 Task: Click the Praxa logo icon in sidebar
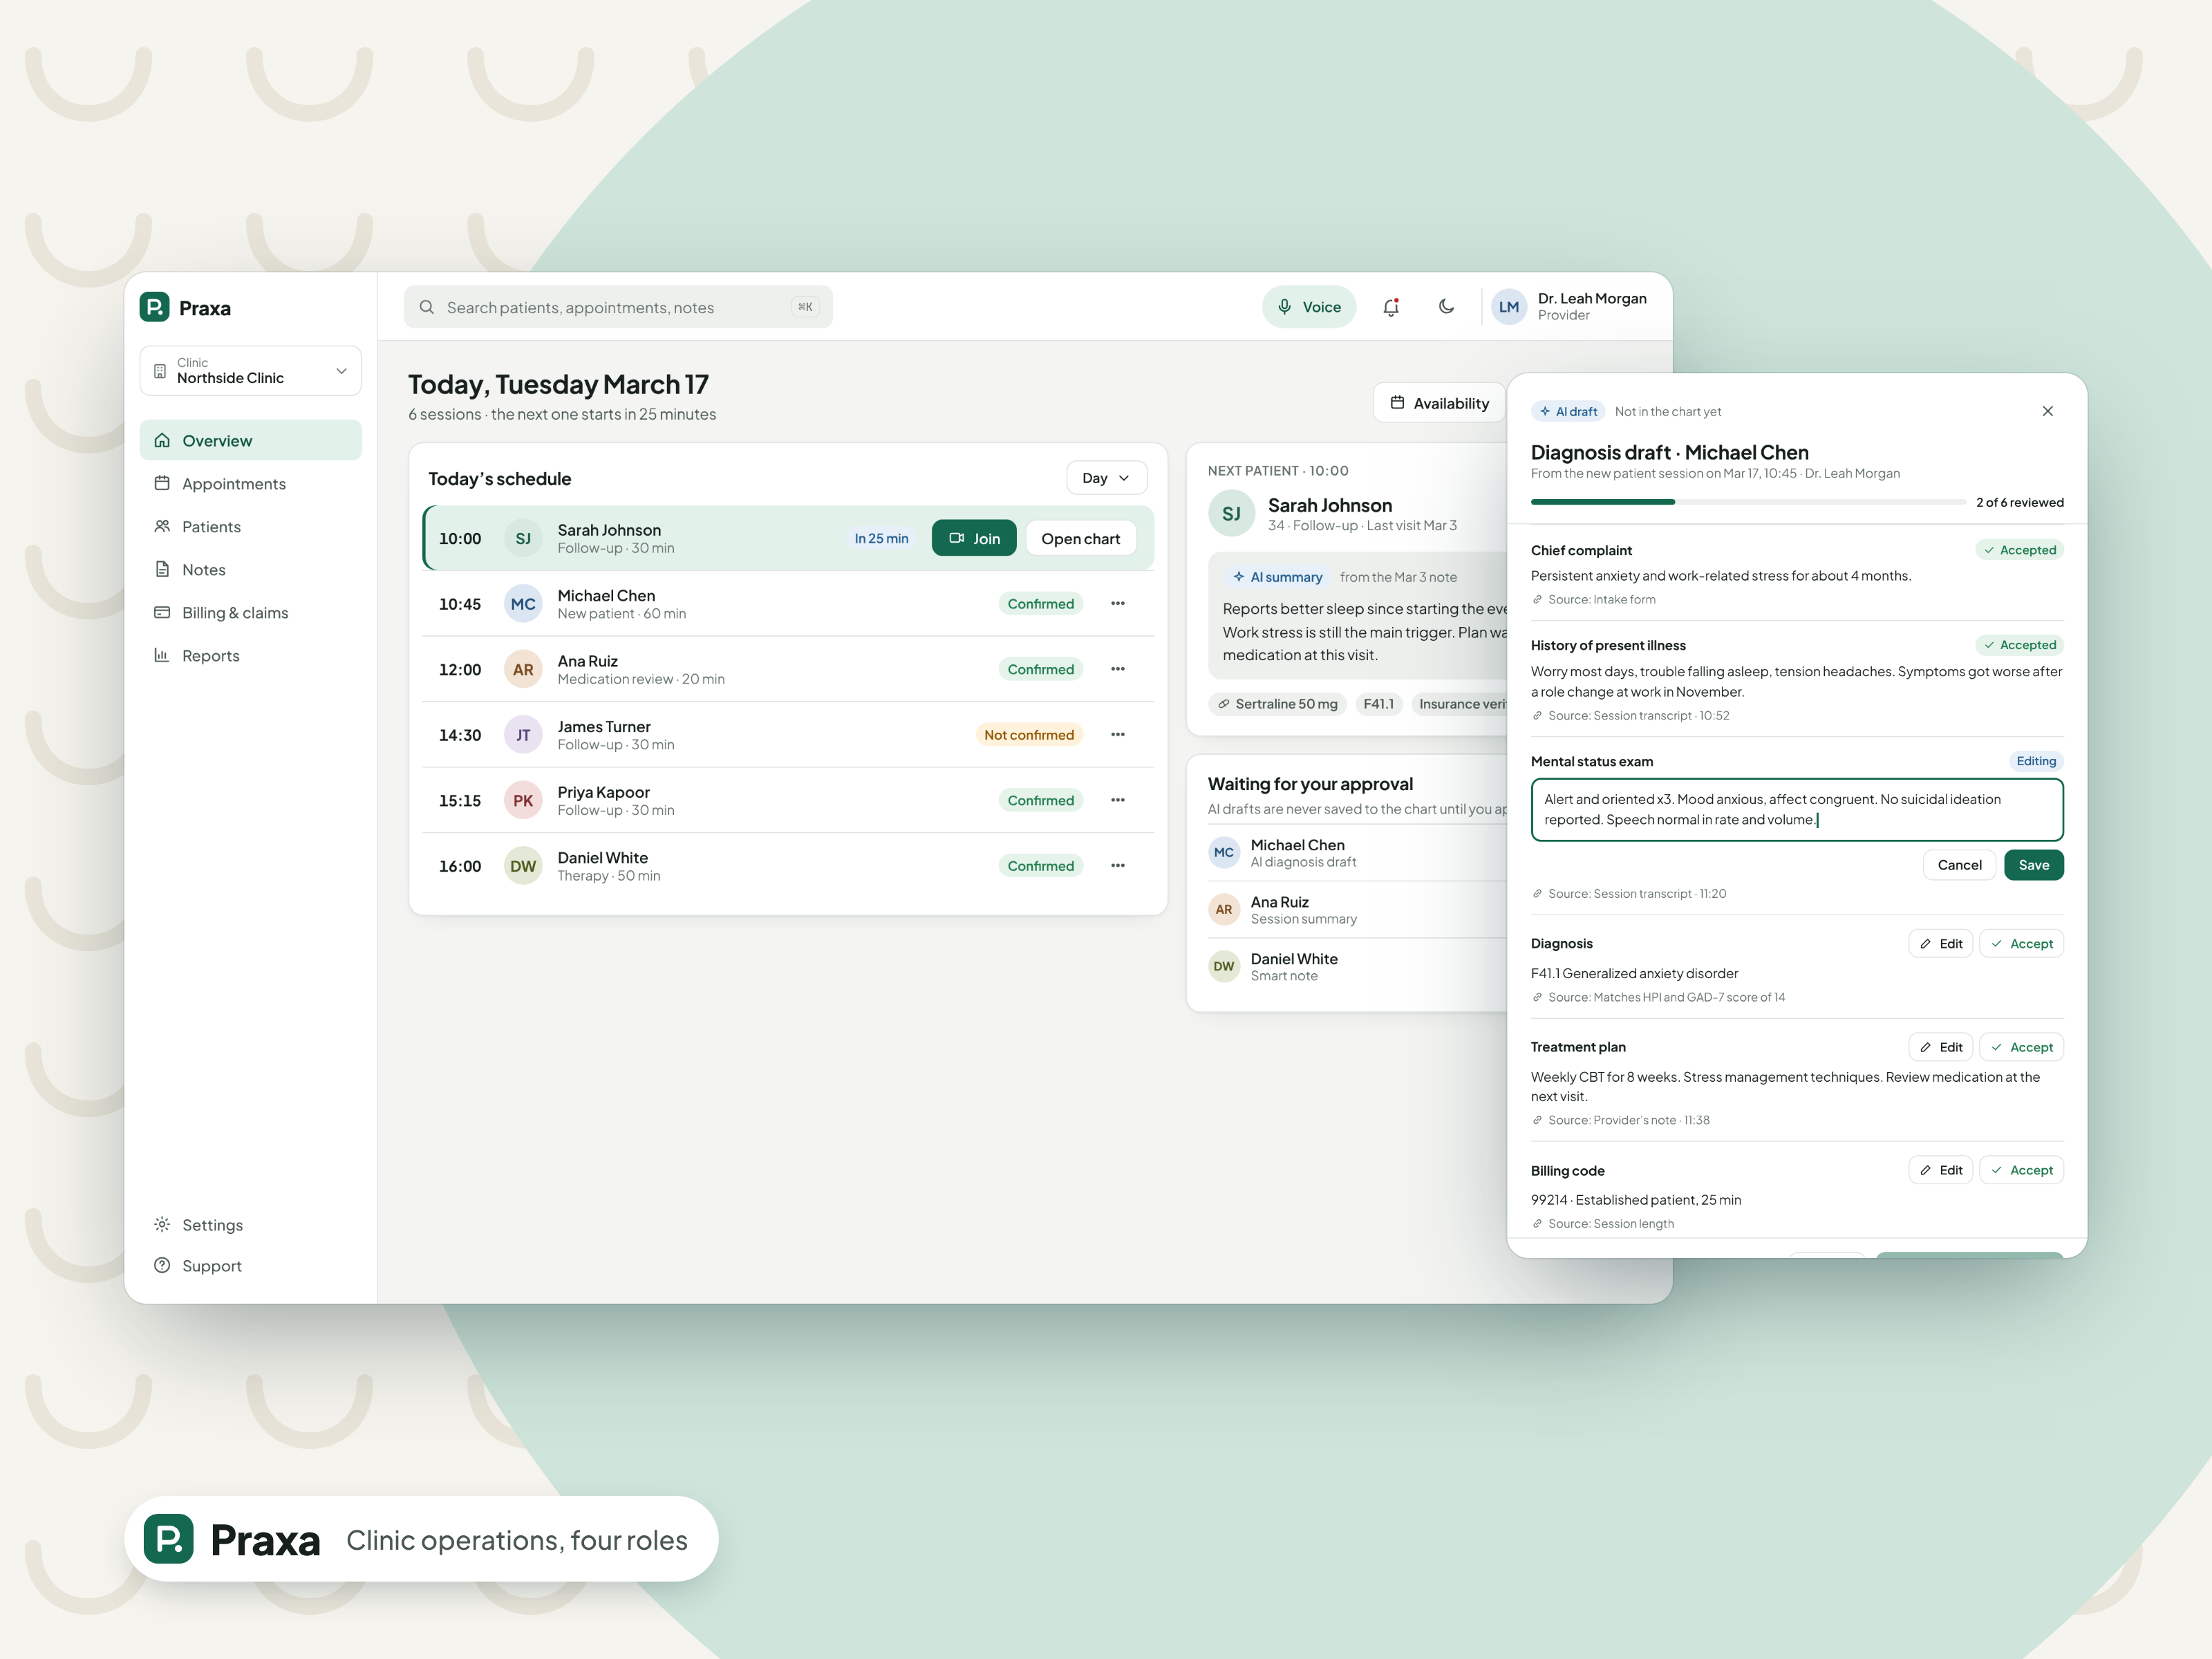point(154,307)
